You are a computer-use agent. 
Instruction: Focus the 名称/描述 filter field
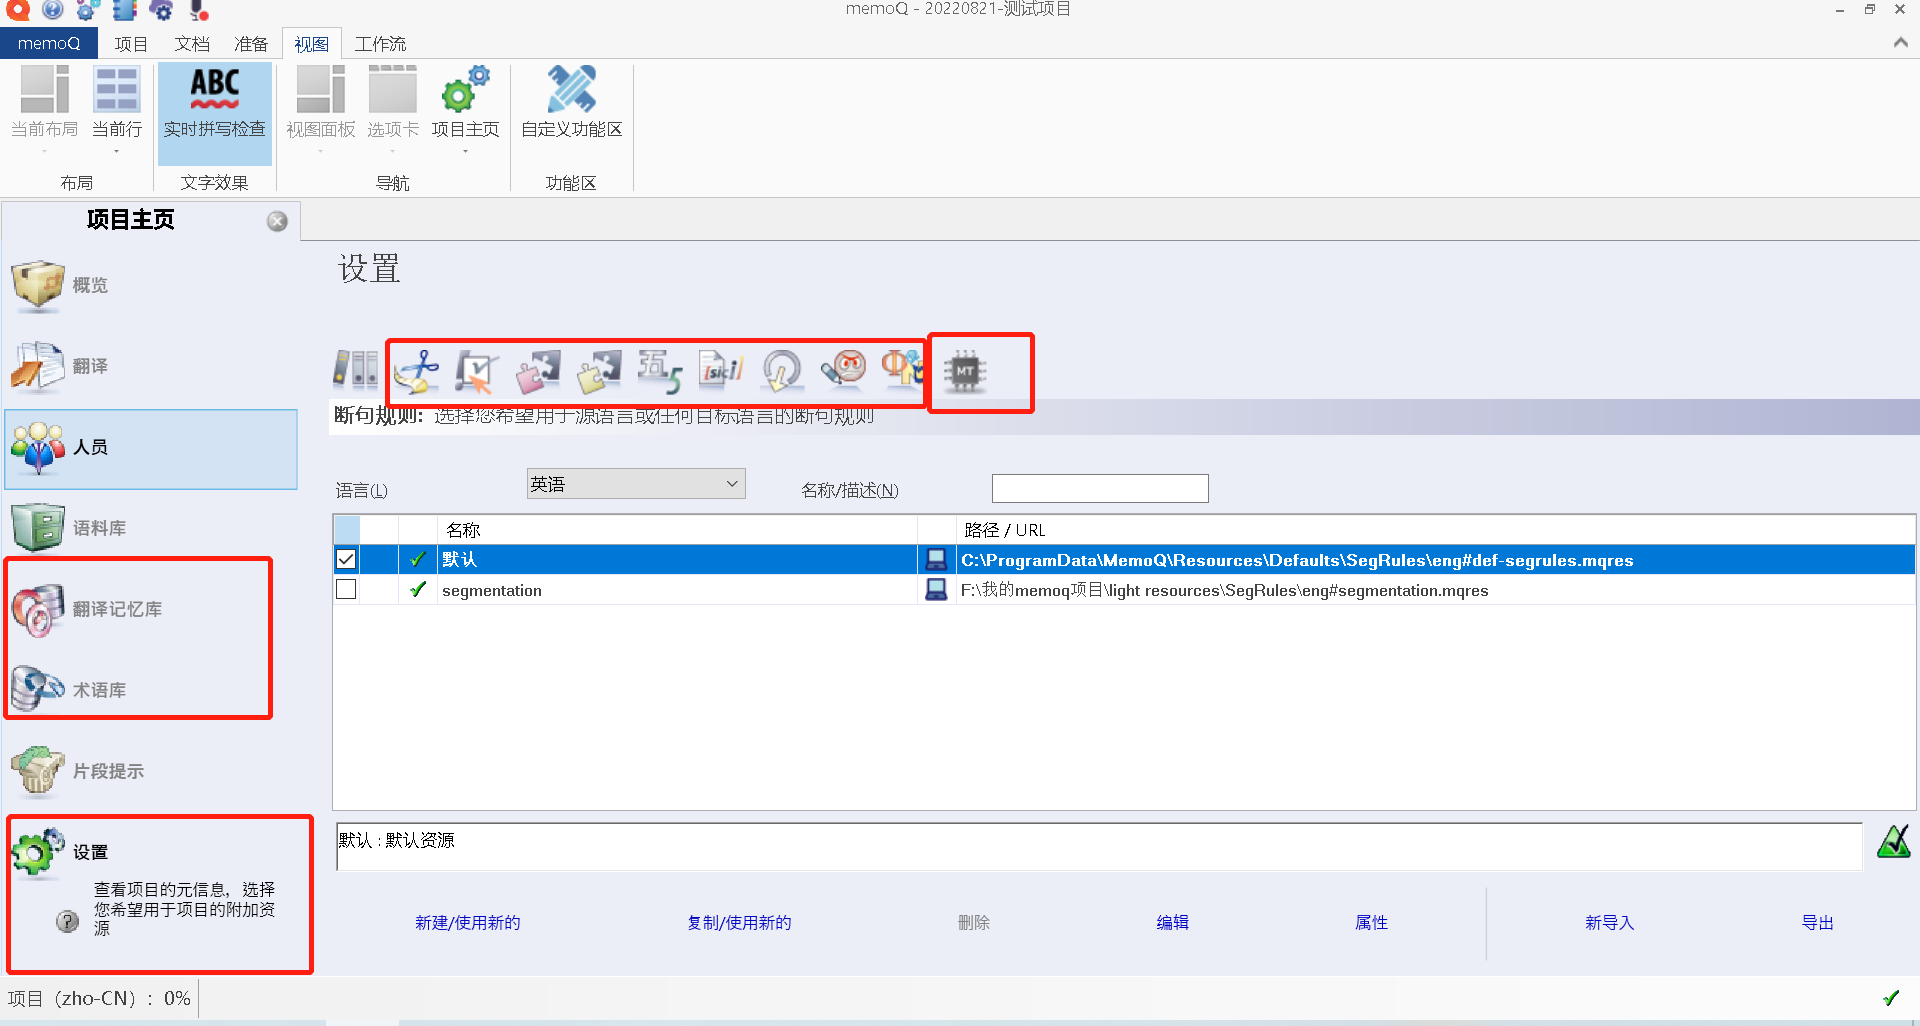pyautogui.click(x=1100, y=488)
